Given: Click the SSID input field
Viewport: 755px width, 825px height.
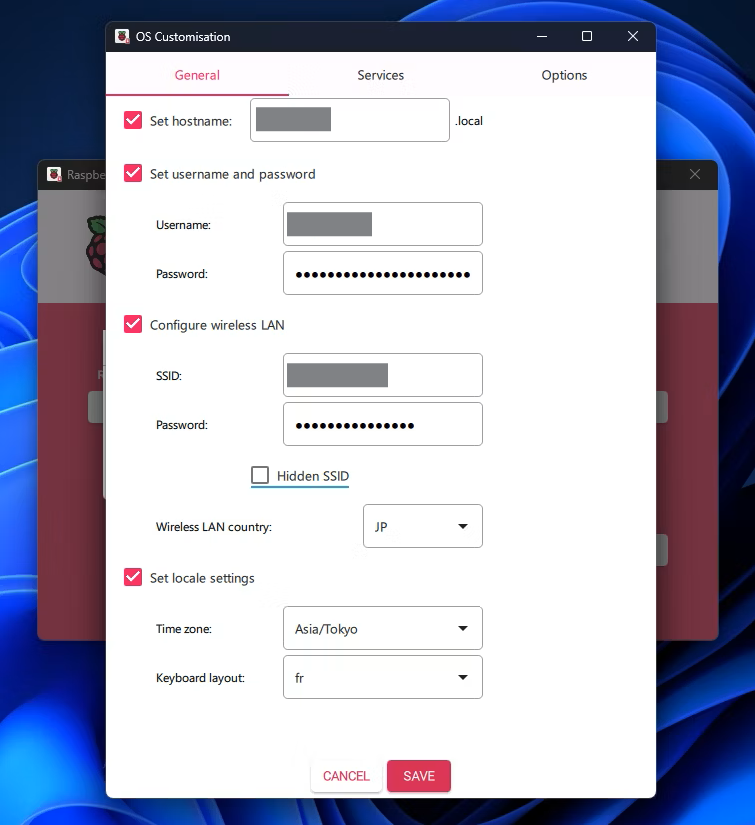Looking at the screenshot, I should pos(382,375).
